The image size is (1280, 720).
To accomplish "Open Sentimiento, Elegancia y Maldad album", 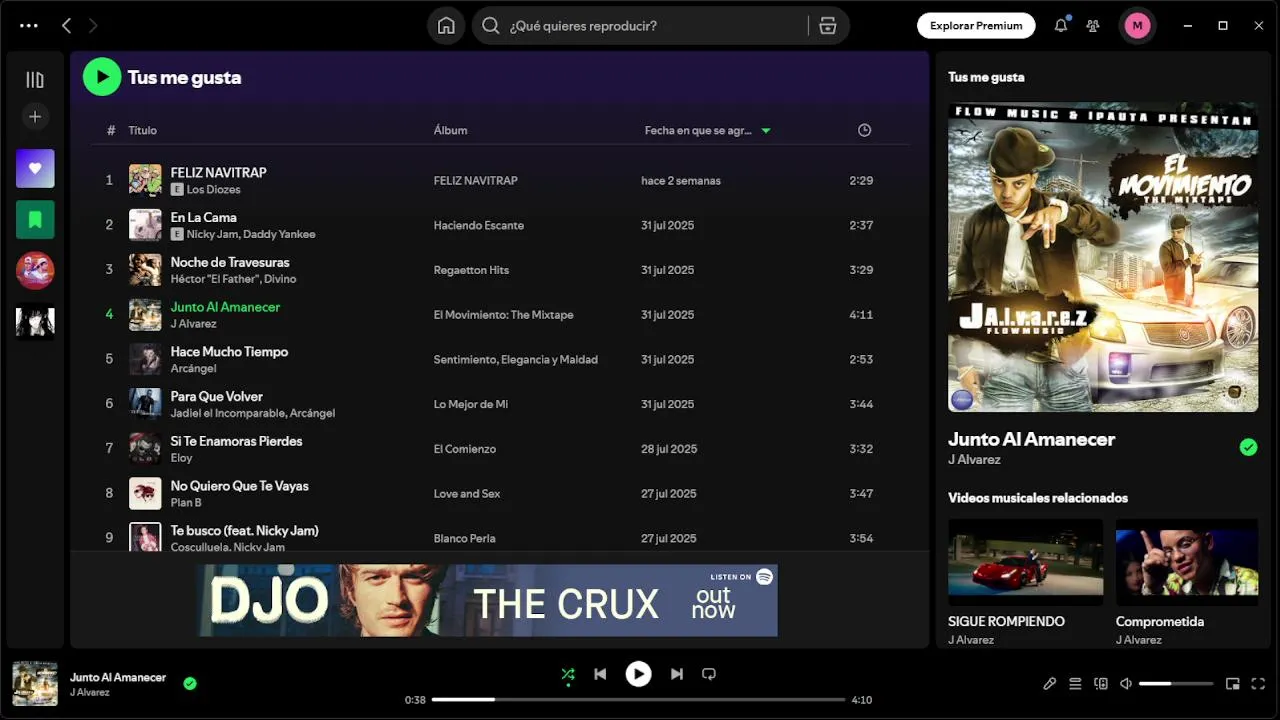I will pos(515,360).
